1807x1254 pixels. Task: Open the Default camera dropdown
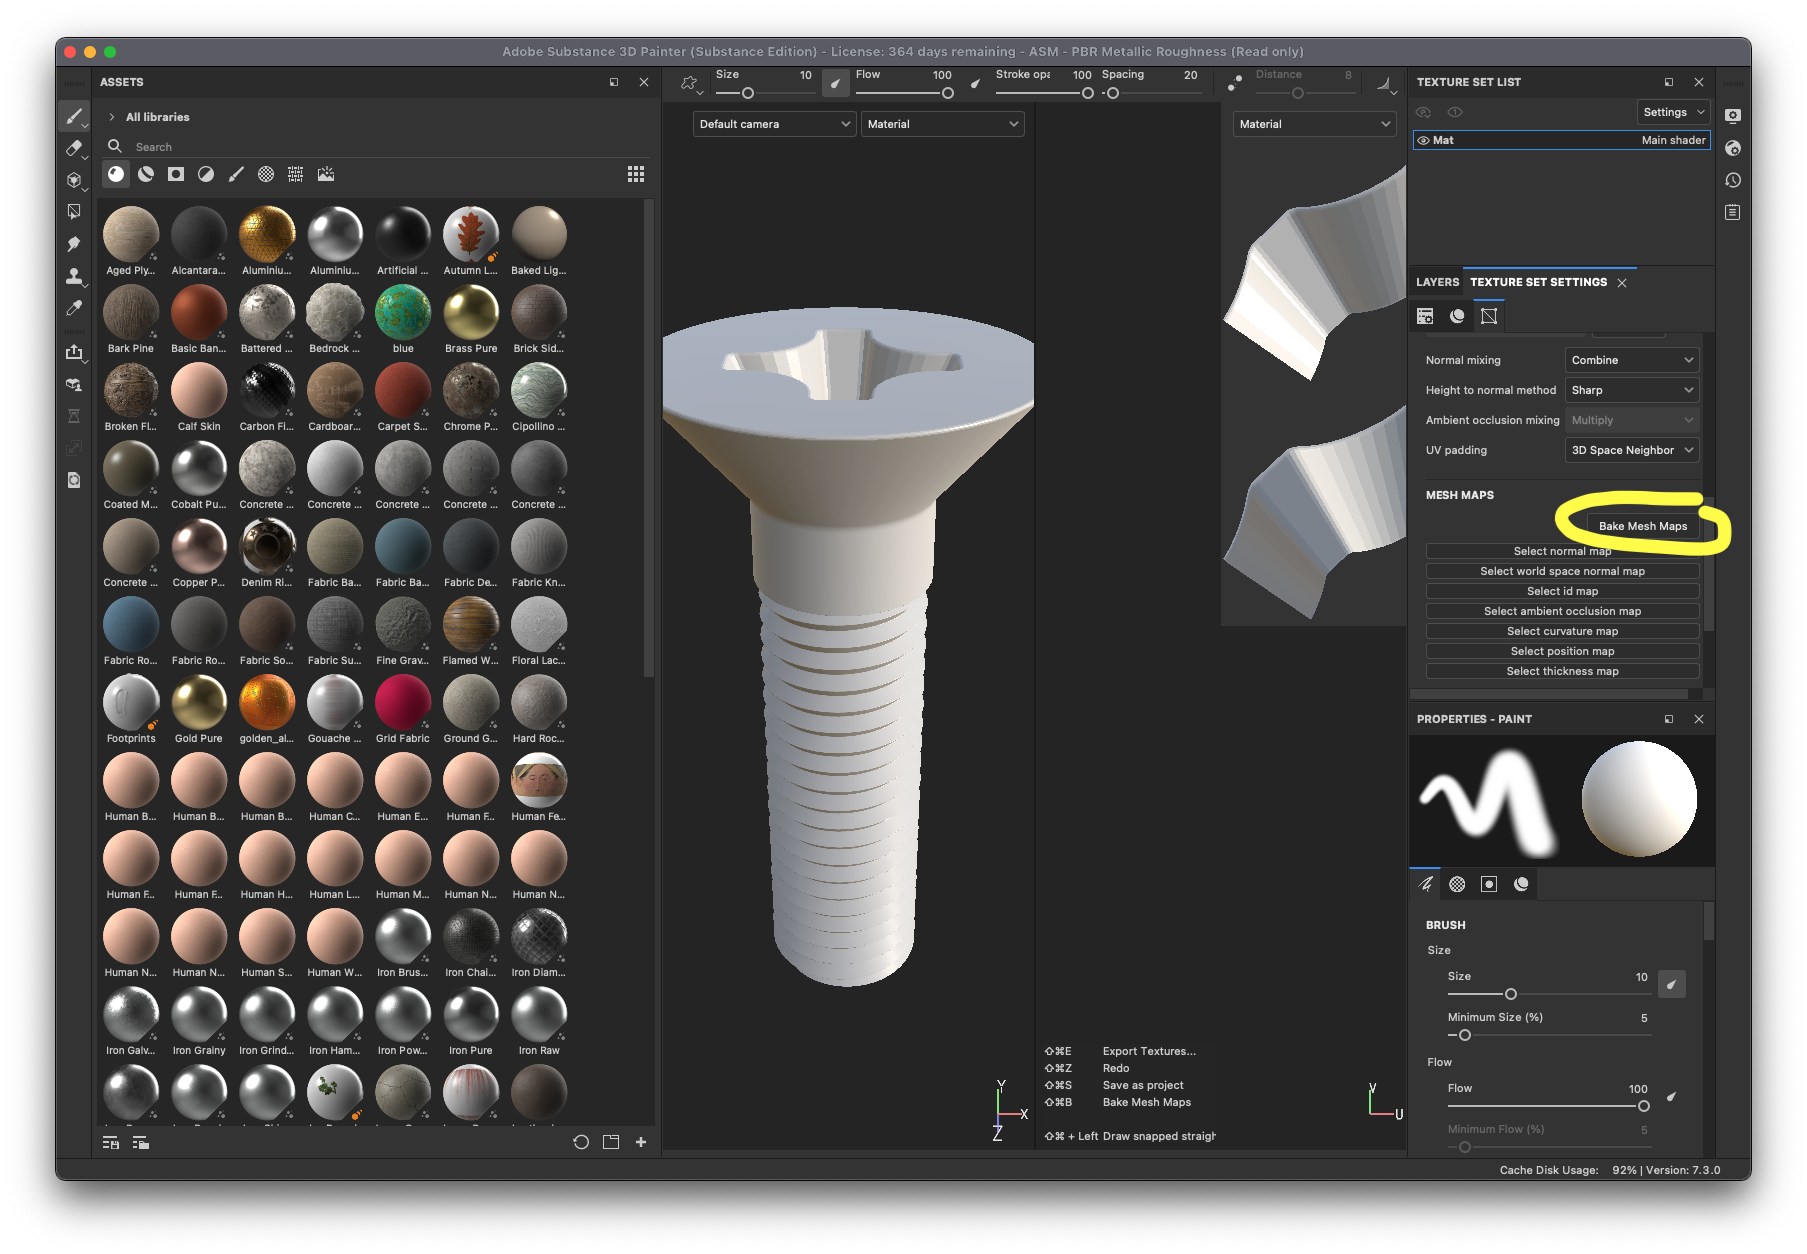[x=774, y=124]
